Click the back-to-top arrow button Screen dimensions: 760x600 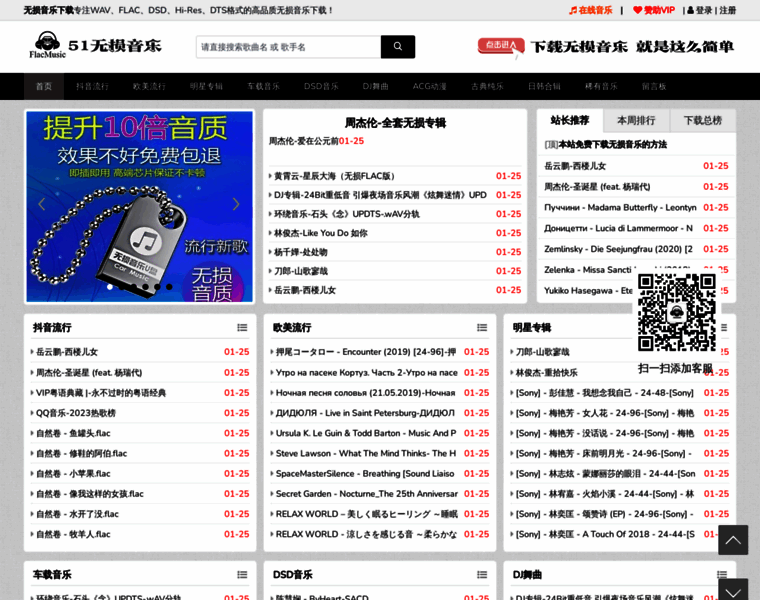[733, 540]
